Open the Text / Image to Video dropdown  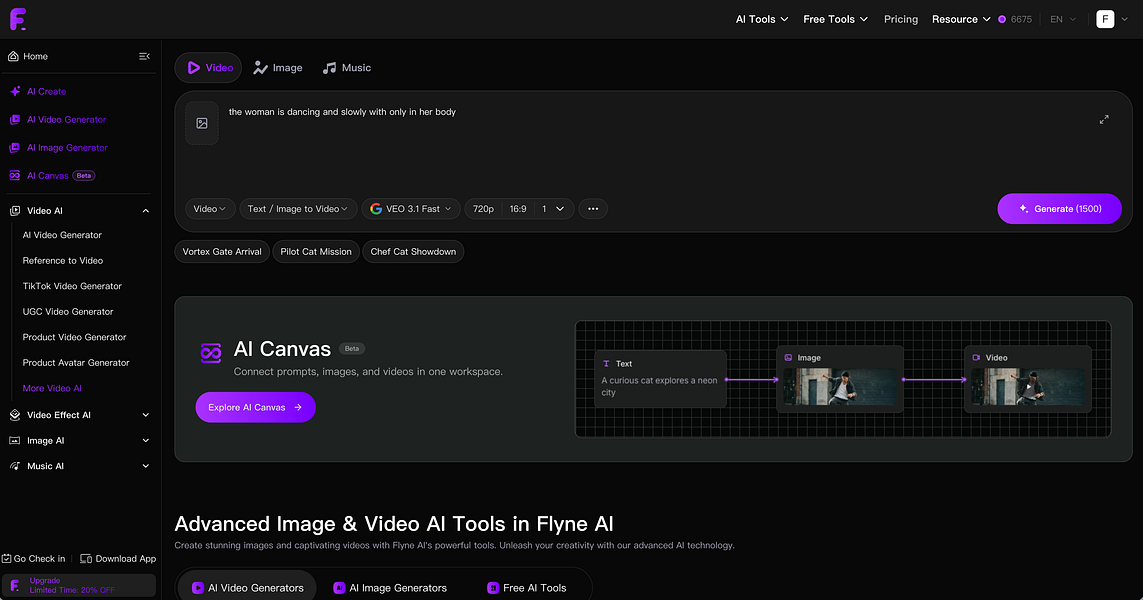tap(298, 209)
